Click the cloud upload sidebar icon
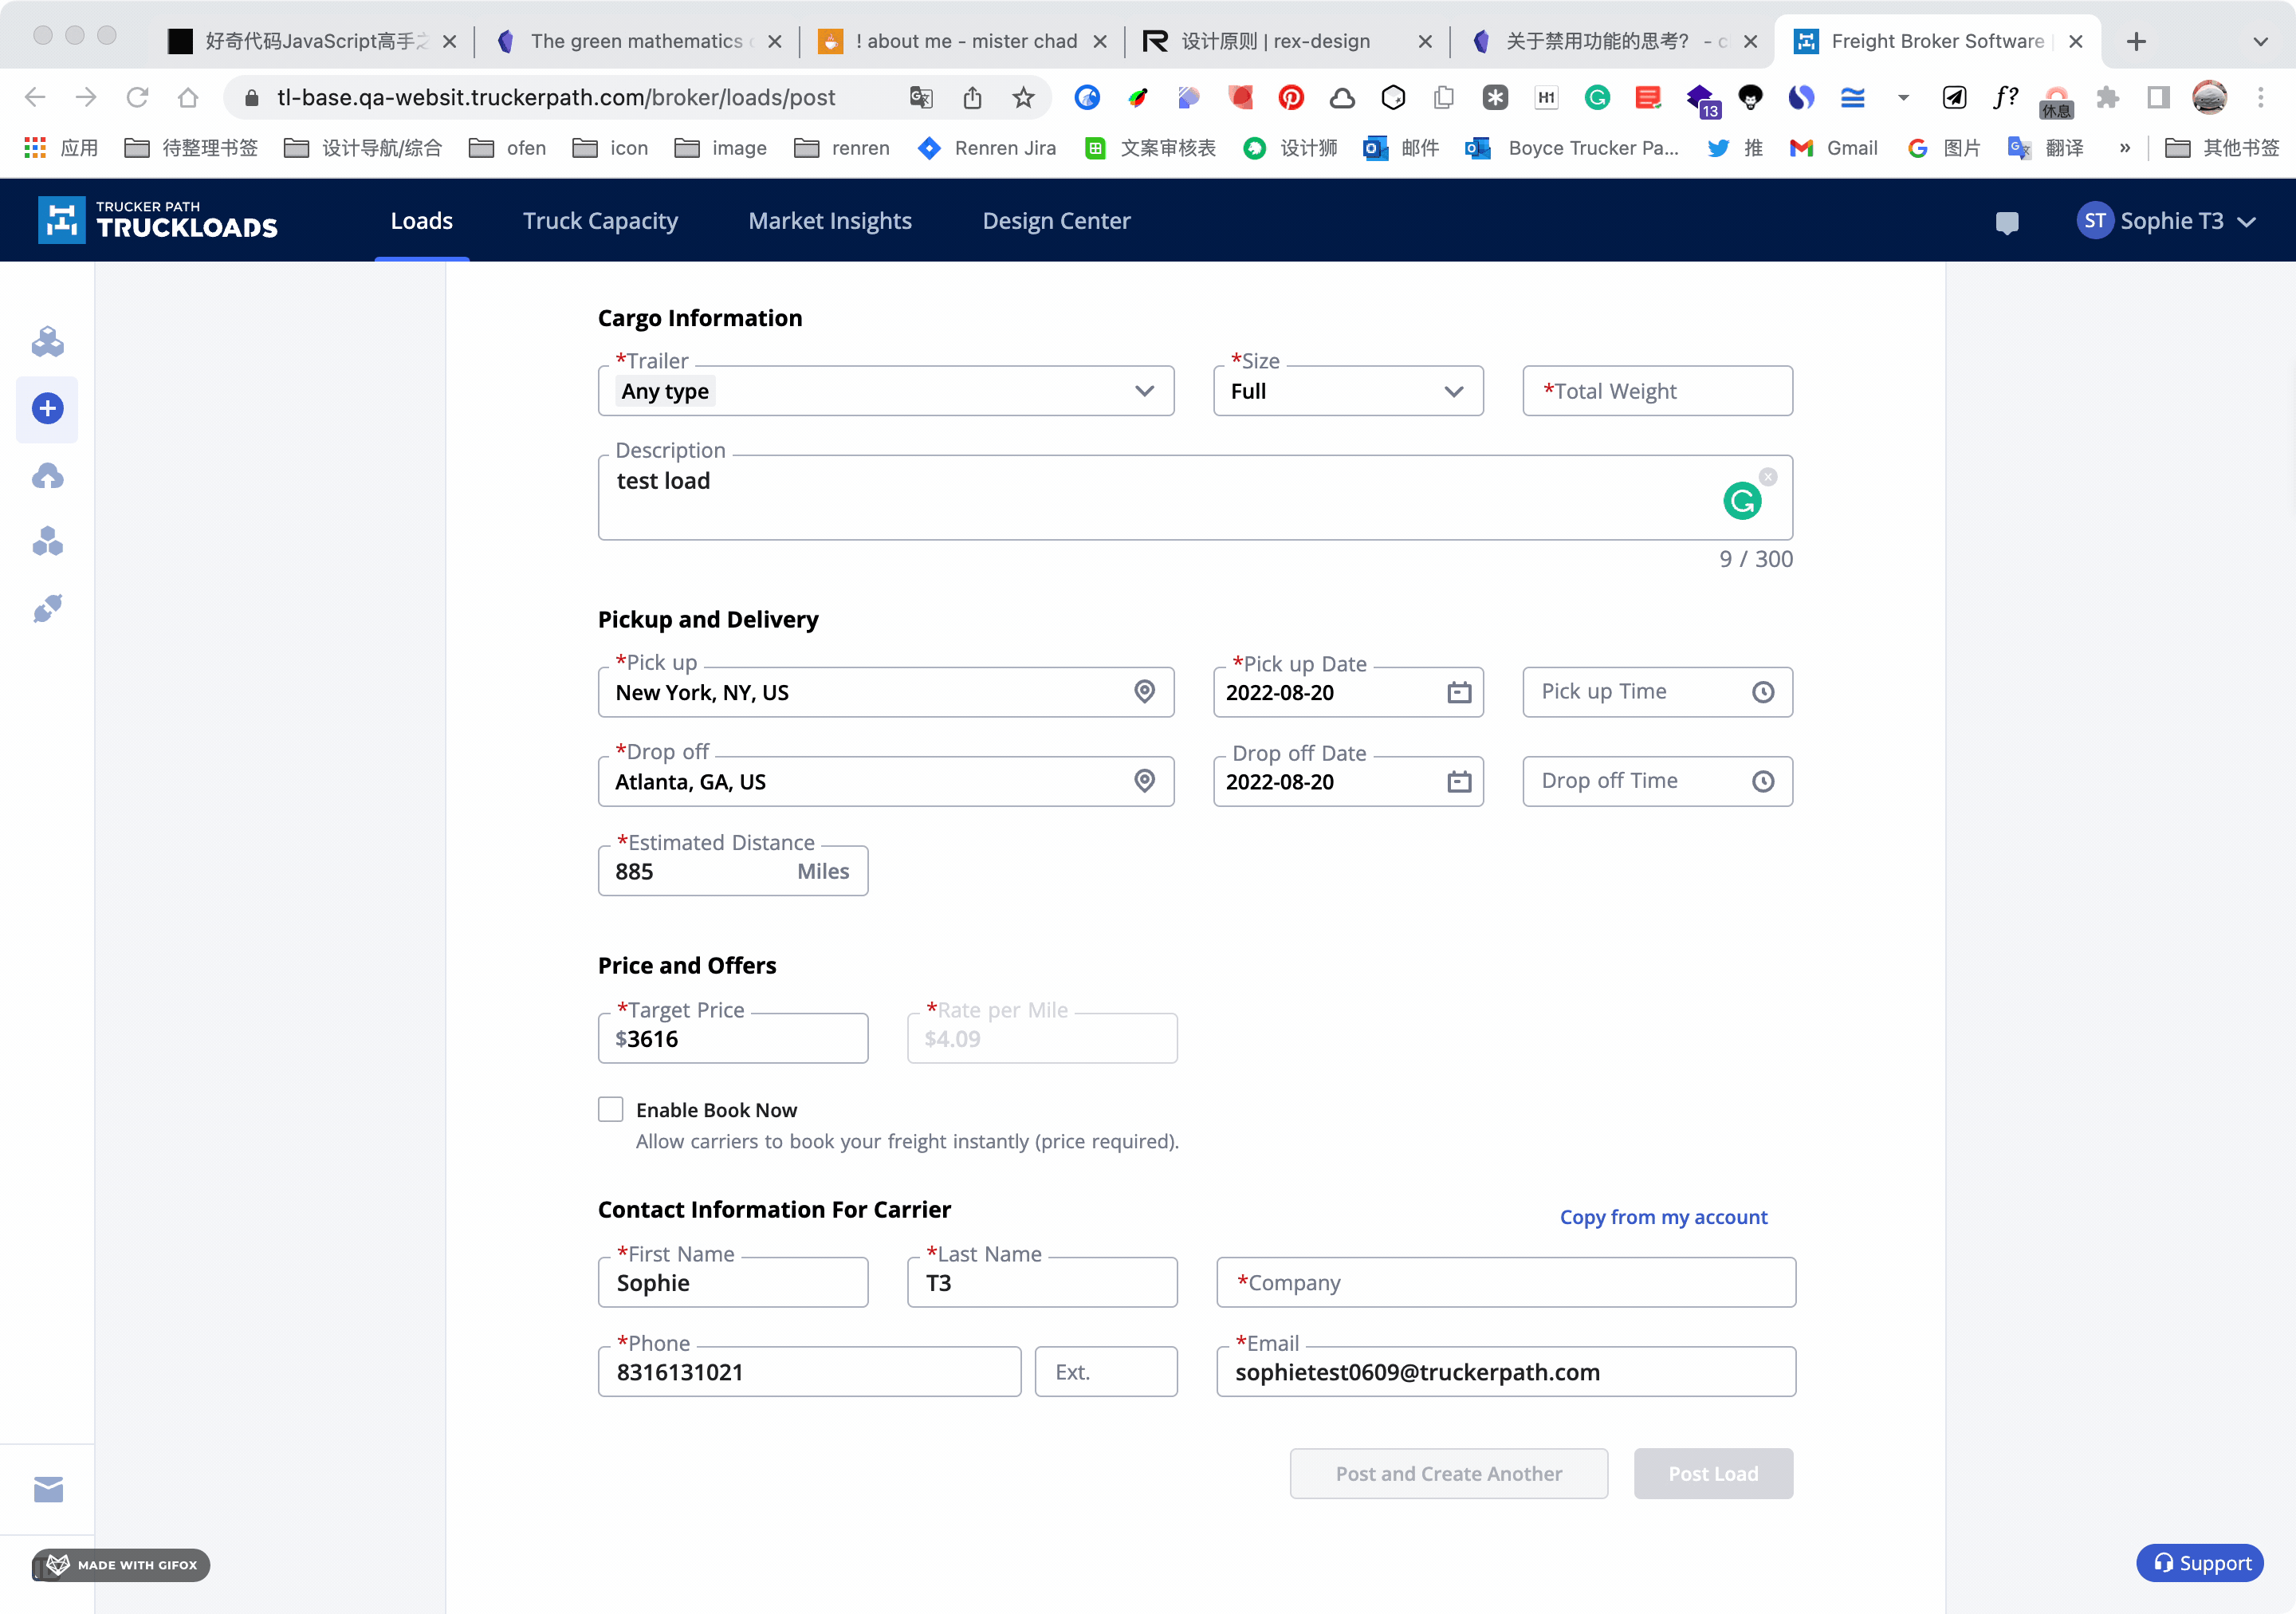The width and height of the screenshot is (2296, 1614). 47,476
